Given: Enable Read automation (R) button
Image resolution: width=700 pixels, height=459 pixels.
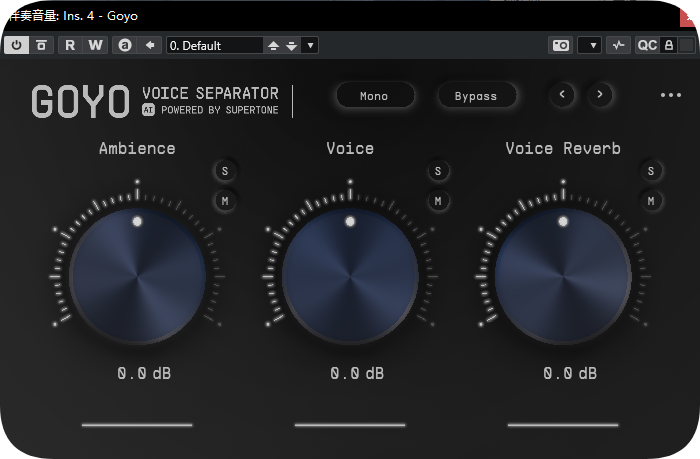Looking at the screenshot, I should click(x=70, y=45).
